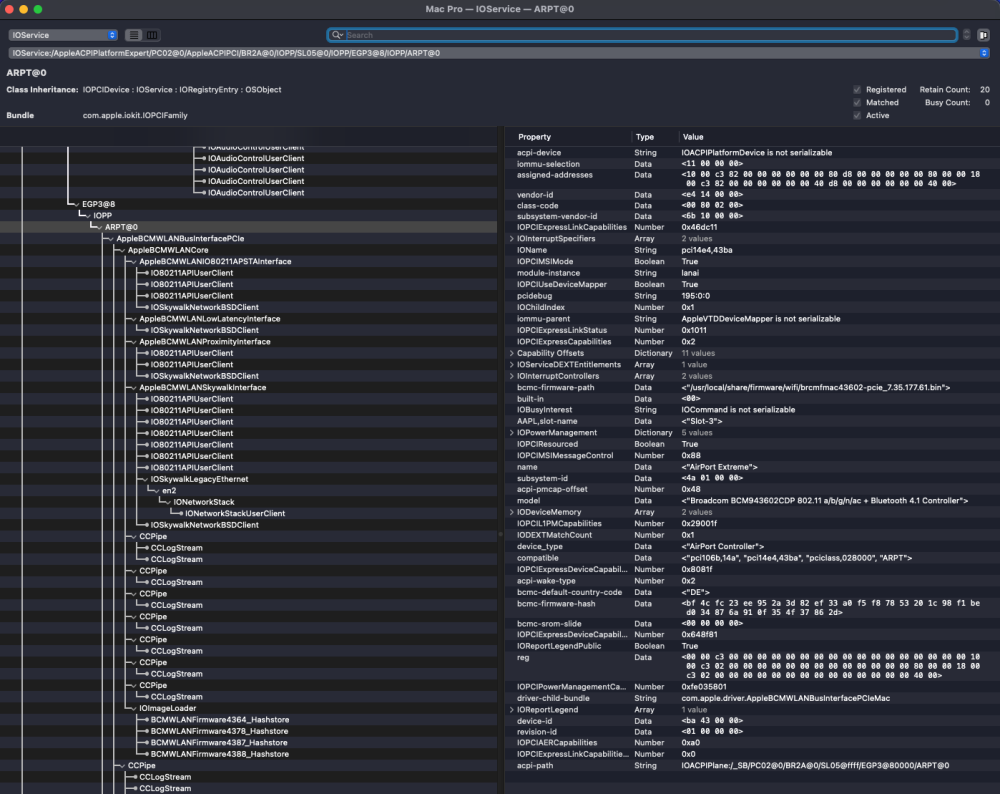This screenshot has height=794, width=1000.
Task: Select the en2 tree item
Action: tap(169, 490)
